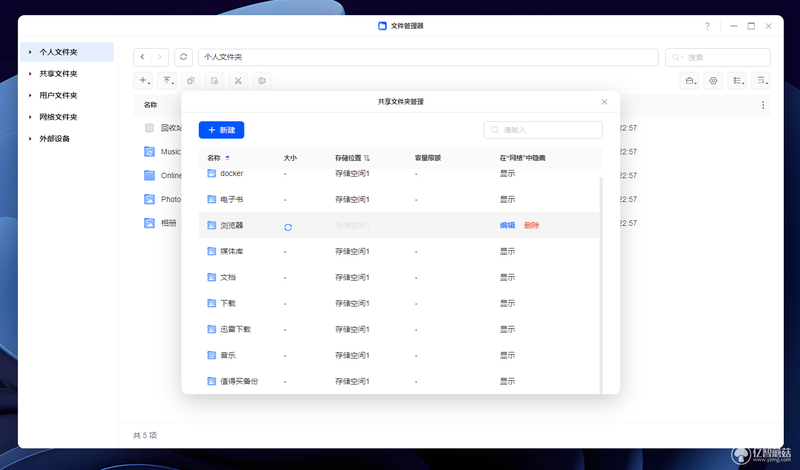Open the list view mode dropdown

(737, 81)
